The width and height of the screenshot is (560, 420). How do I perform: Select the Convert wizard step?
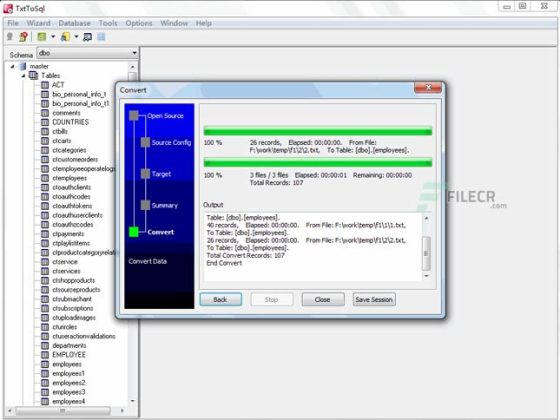[x=160, y=232]
